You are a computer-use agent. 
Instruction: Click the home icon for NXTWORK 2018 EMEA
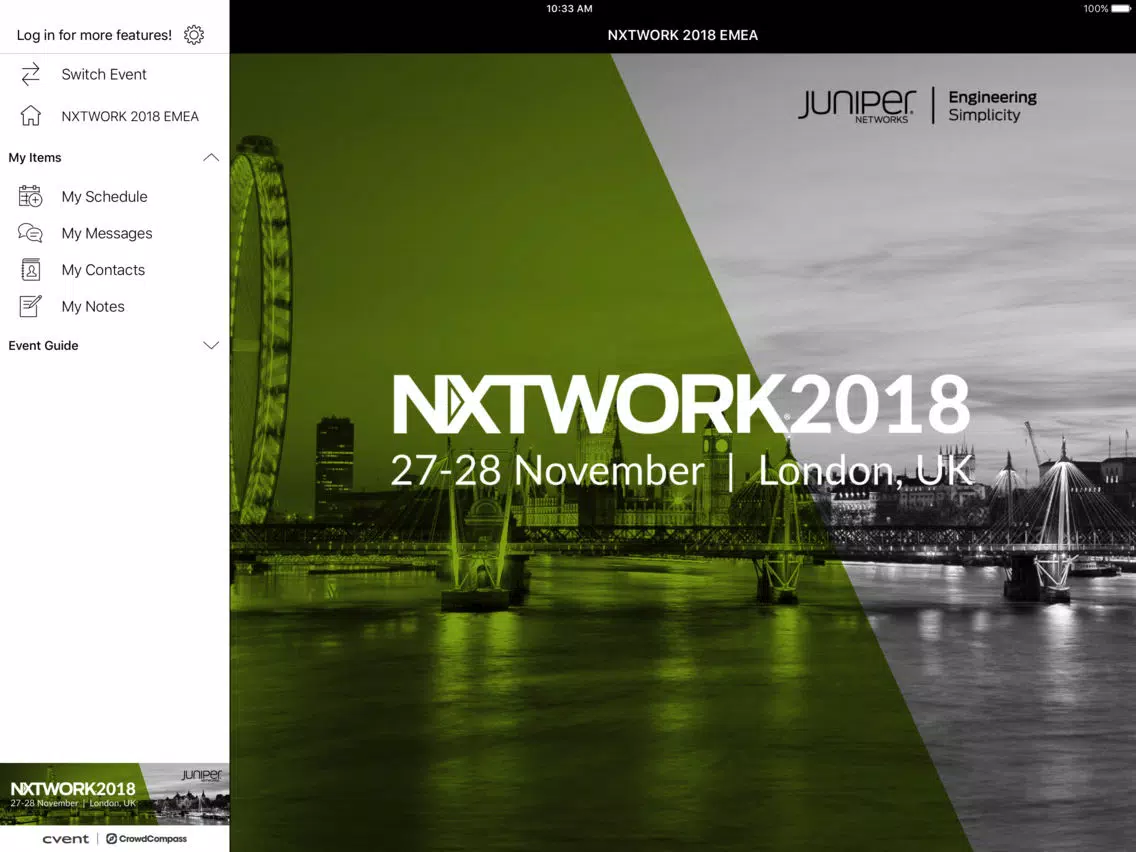tap(30, 116)
